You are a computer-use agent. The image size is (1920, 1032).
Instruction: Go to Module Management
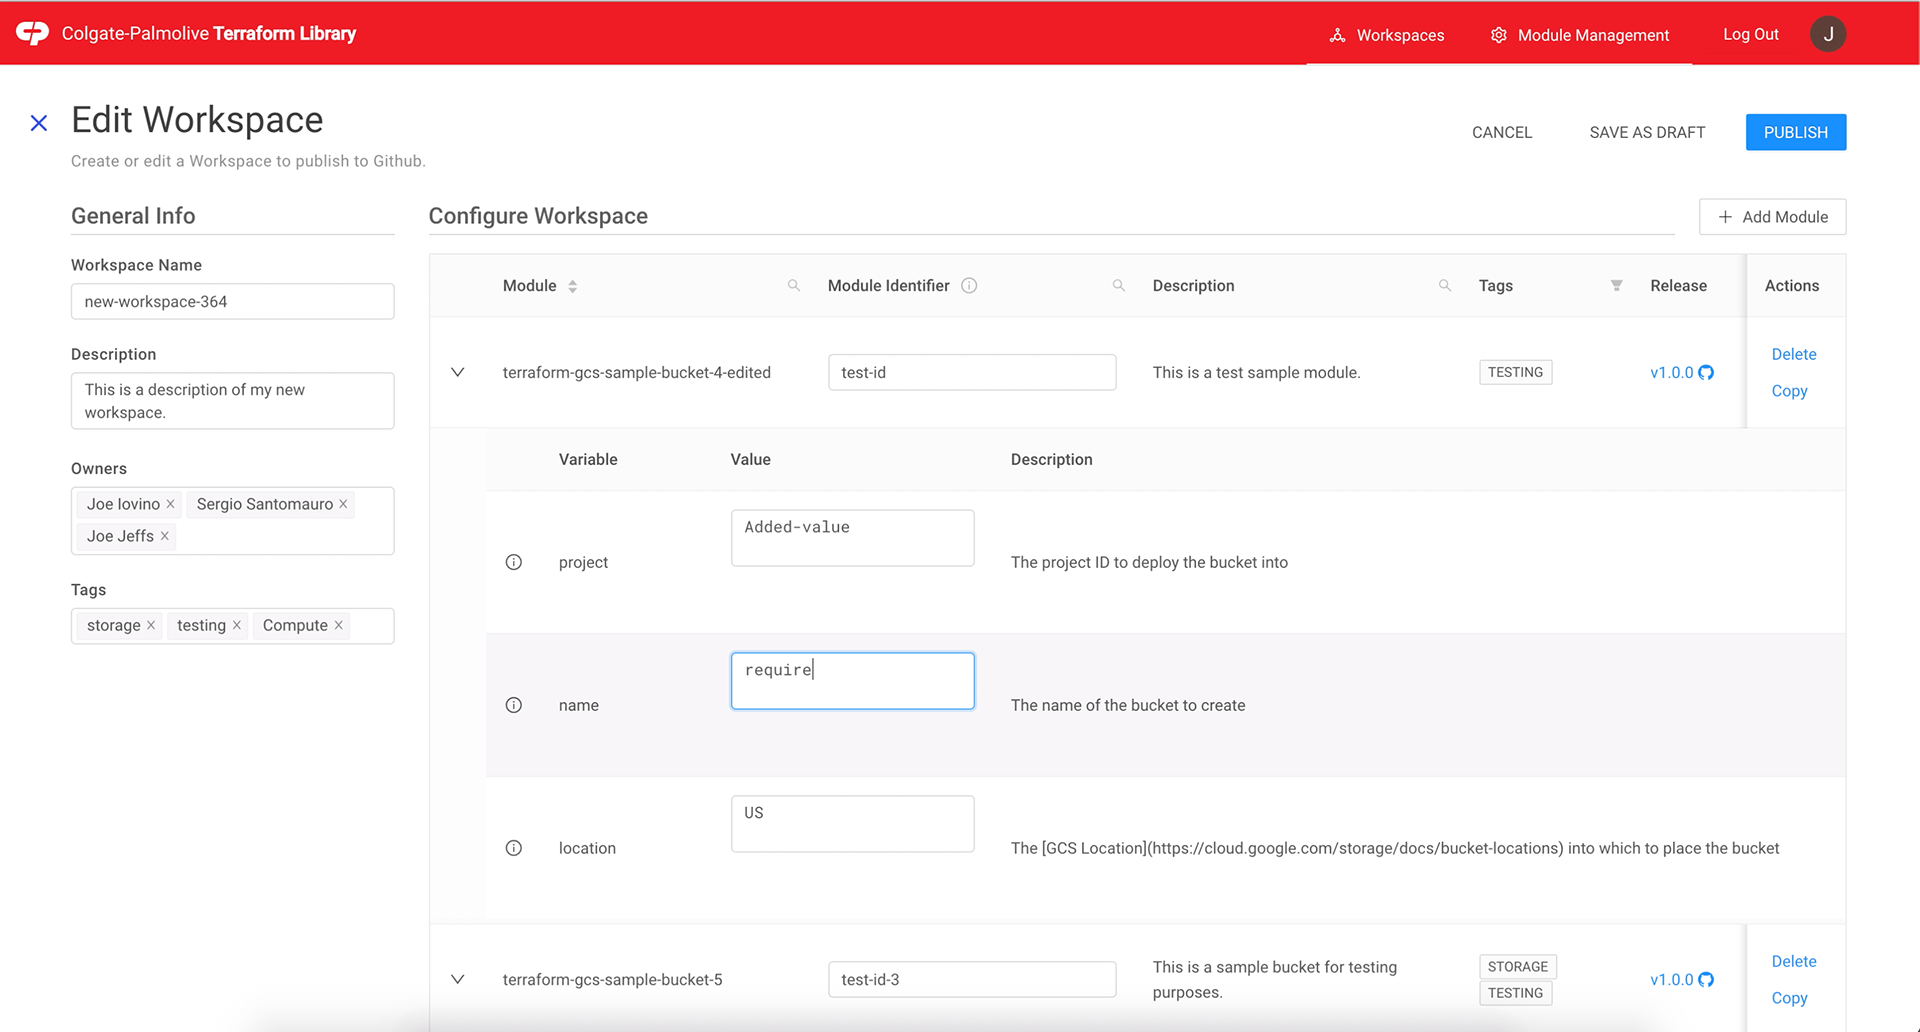1580,35
